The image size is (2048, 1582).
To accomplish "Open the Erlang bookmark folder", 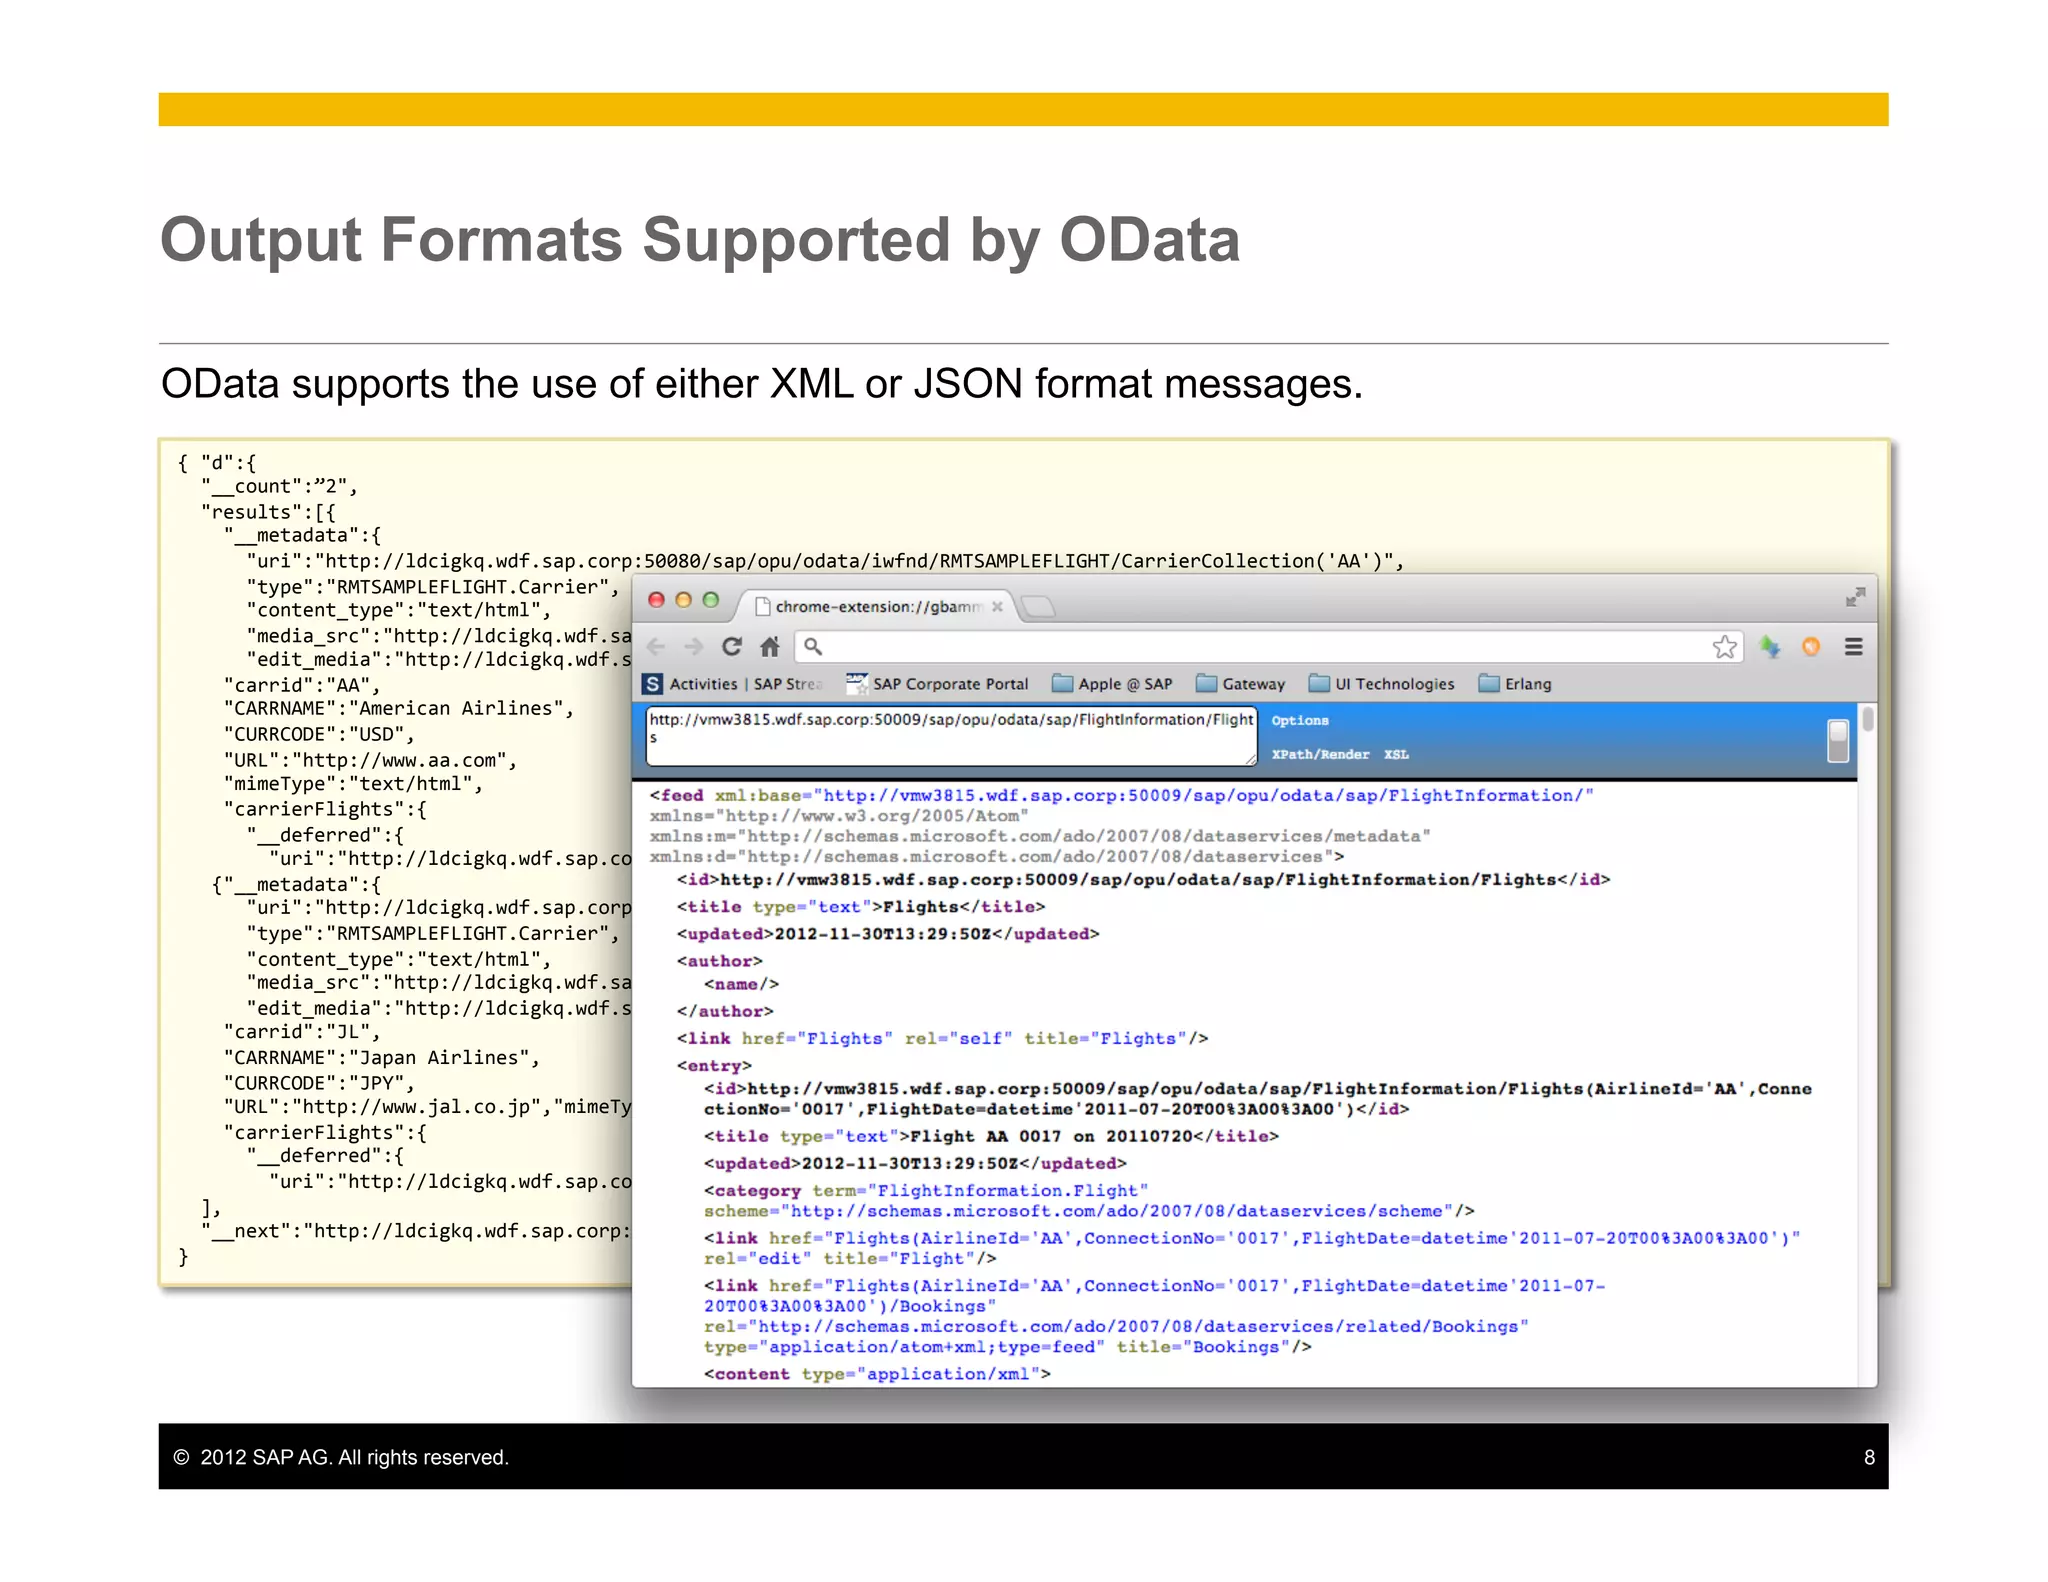I will pos(1515,684).
